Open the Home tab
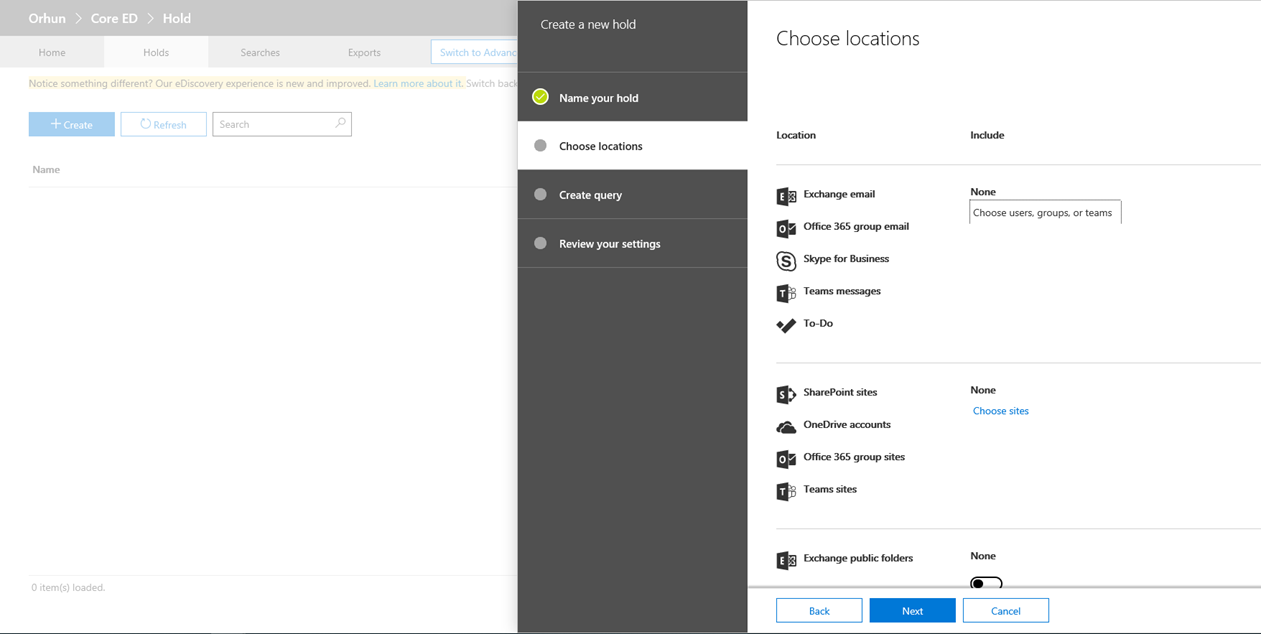The height and width of the screenshot is (634, 1261). 52,52
